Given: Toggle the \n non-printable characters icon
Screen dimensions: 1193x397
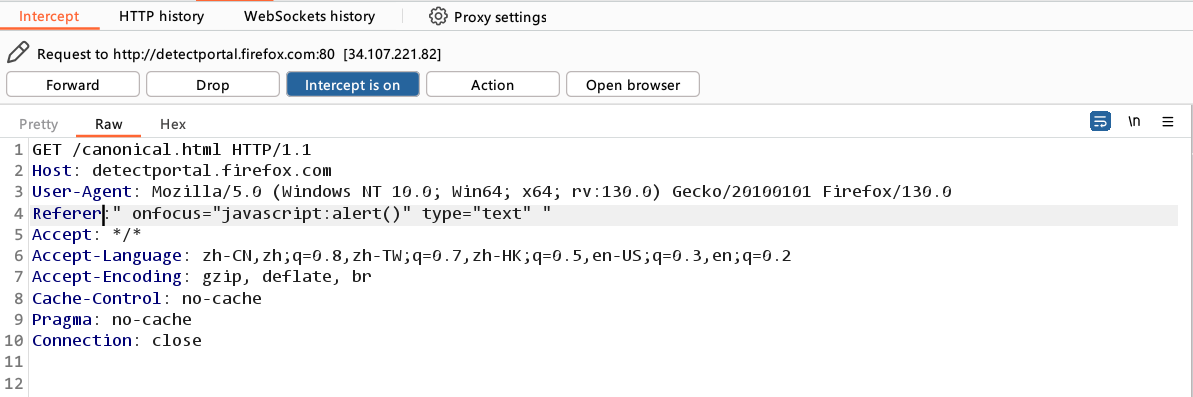Looking at the screenshot, I should [1134, 122].
